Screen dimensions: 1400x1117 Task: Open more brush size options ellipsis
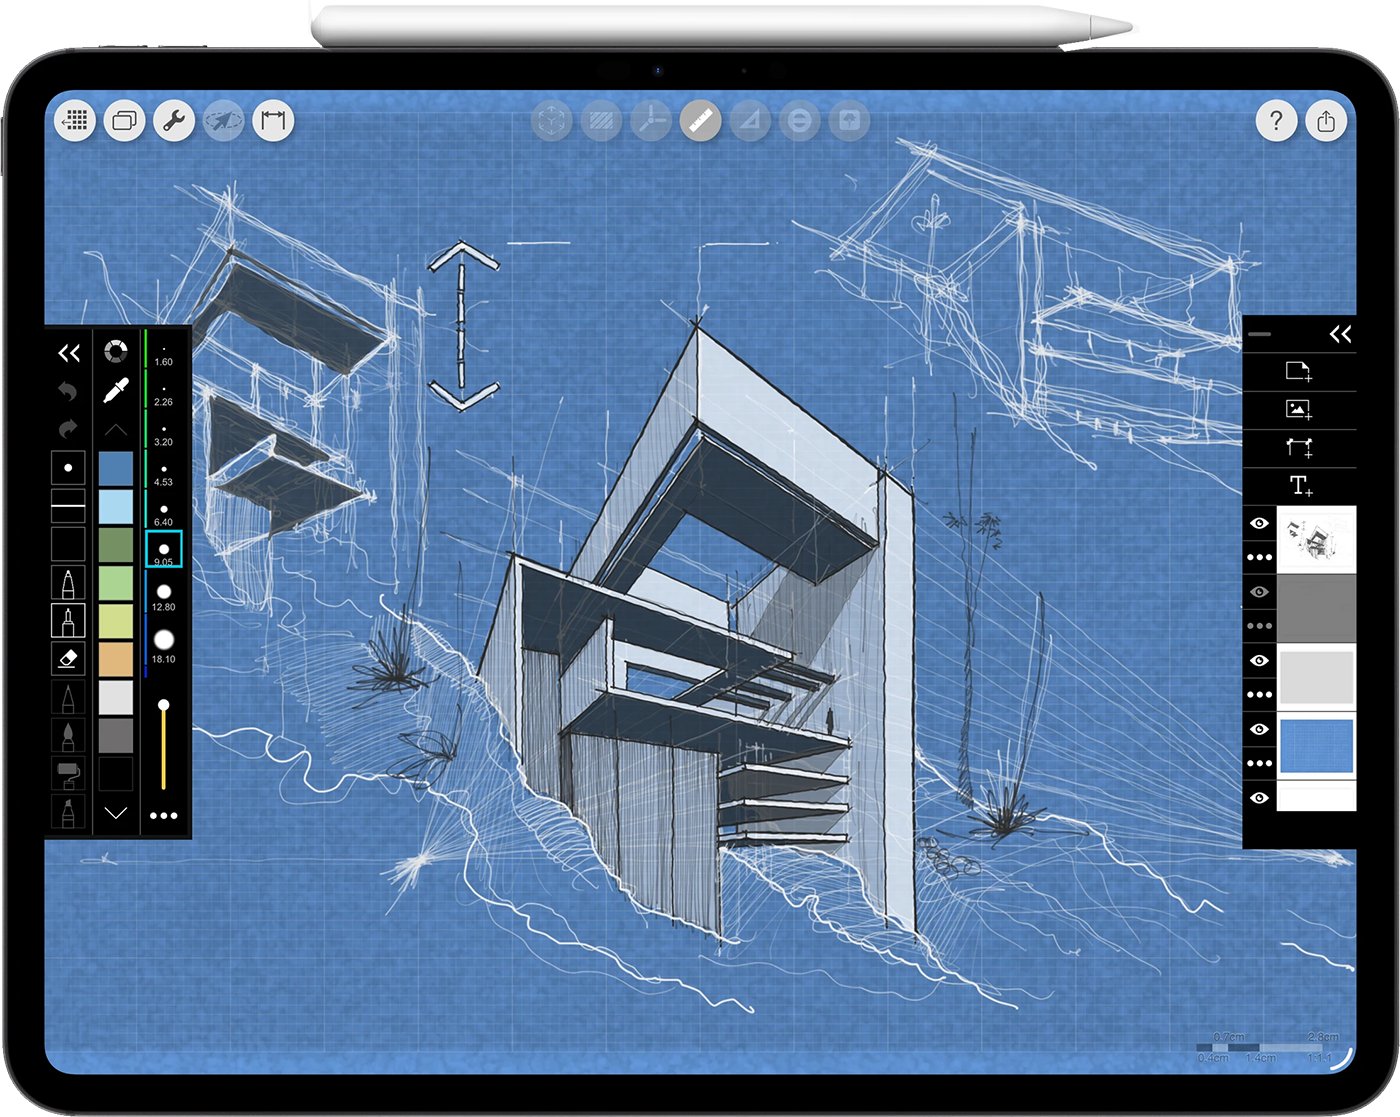pos(163,816)
